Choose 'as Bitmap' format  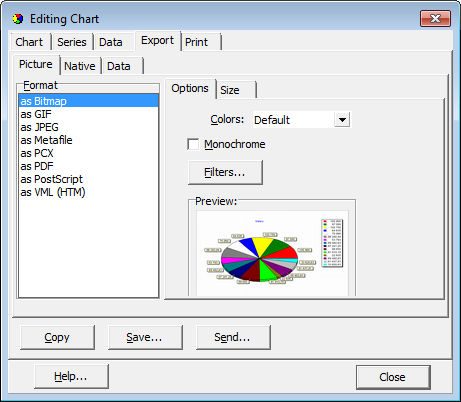coord(88,101)
